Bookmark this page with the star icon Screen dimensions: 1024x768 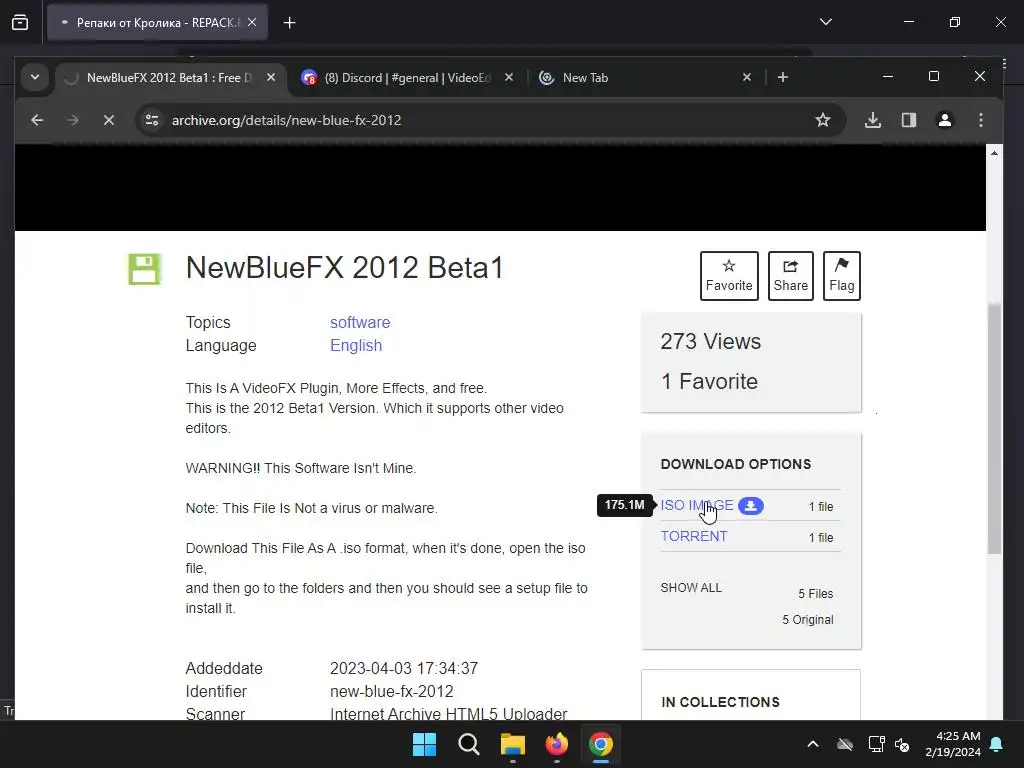(x=823, y=120)
